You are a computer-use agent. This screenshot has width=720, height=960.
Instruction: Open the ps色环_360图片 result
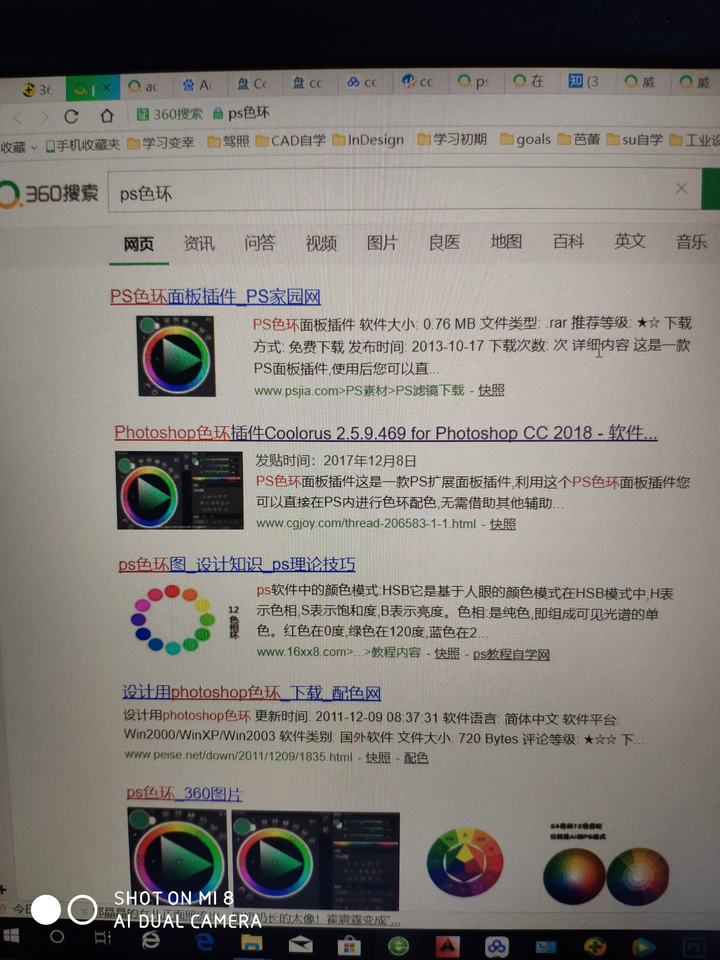coord(184,793)
